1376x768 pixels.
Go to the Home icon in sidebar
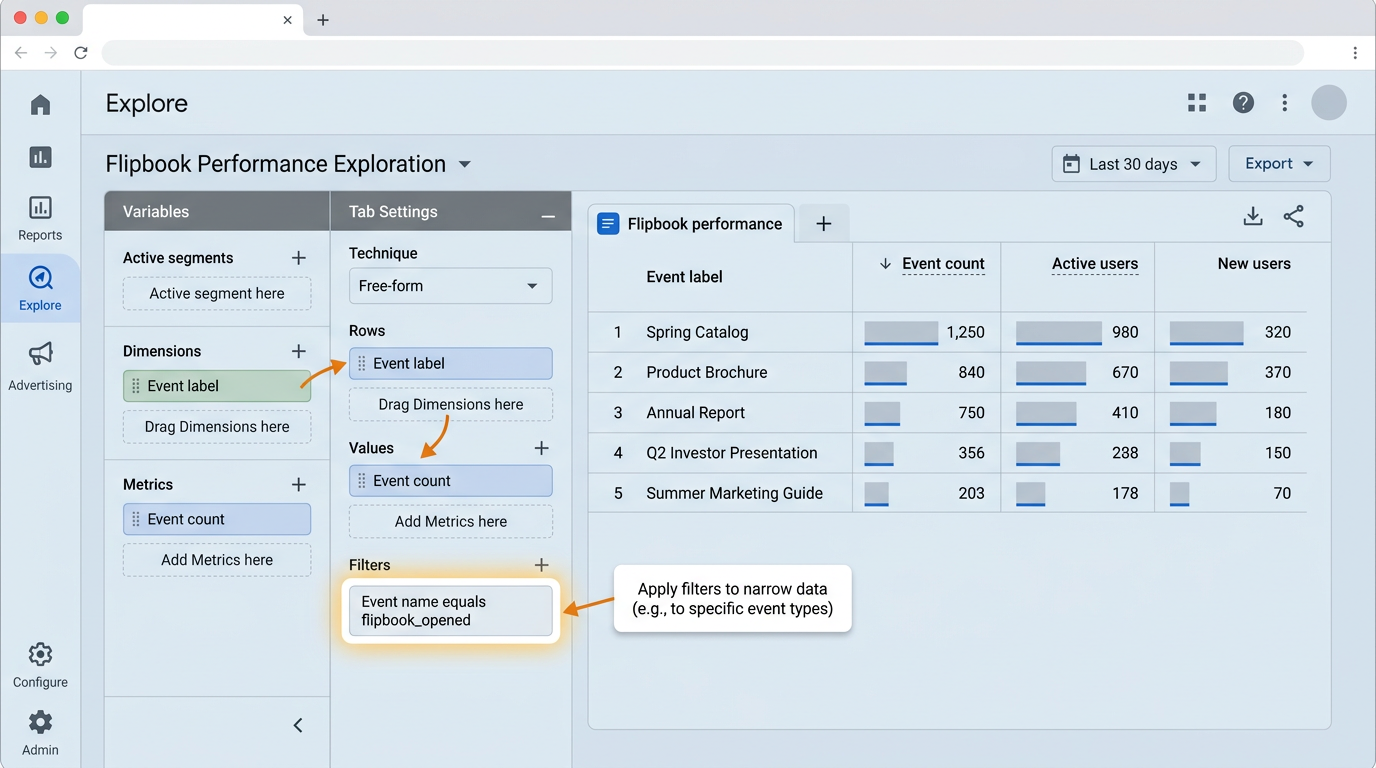(x=40, y=105)
